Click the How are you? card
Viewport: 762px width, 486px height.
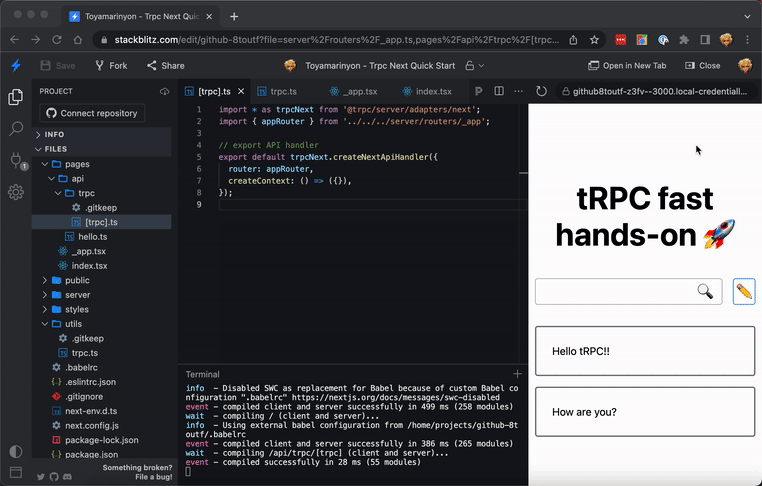645,412
